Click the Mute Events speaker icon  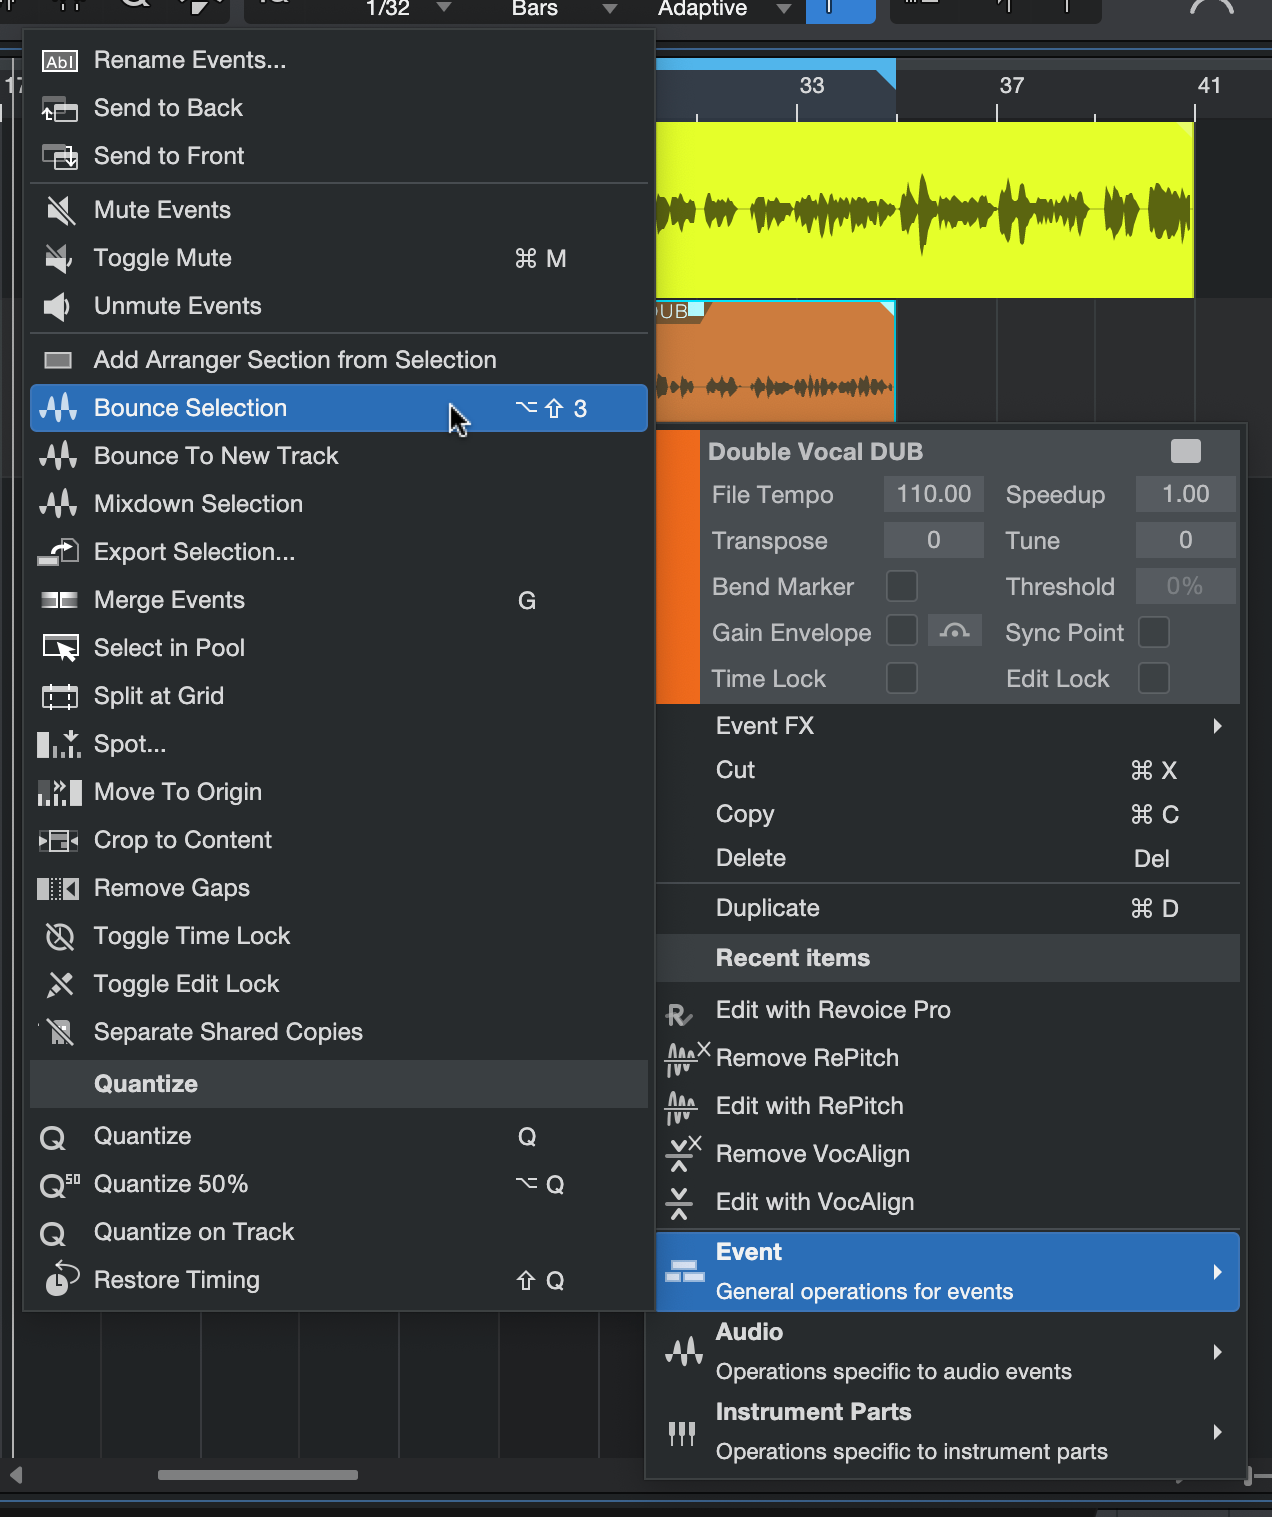pyautogui.click(x=59, y=210)
